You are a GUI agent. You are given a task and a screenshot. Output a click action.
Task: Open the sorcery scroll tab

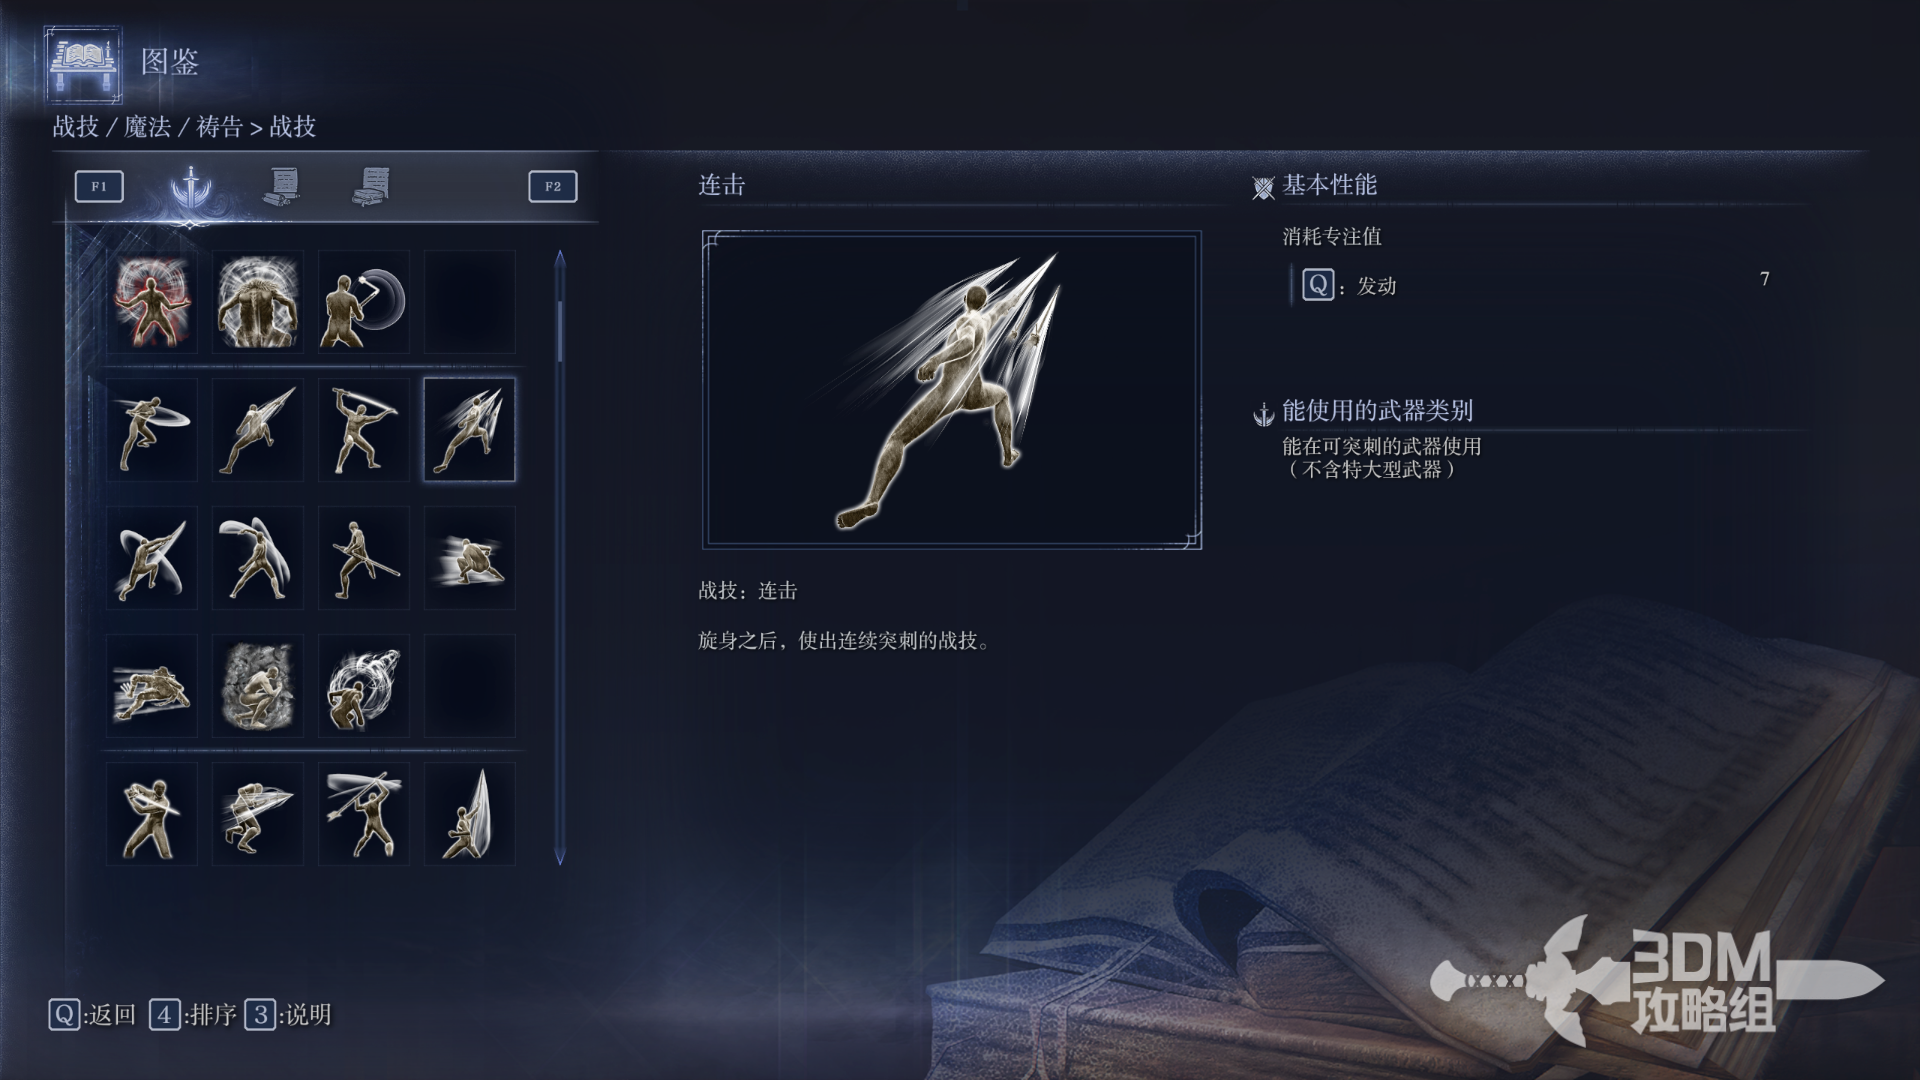(x=282, y=186)
